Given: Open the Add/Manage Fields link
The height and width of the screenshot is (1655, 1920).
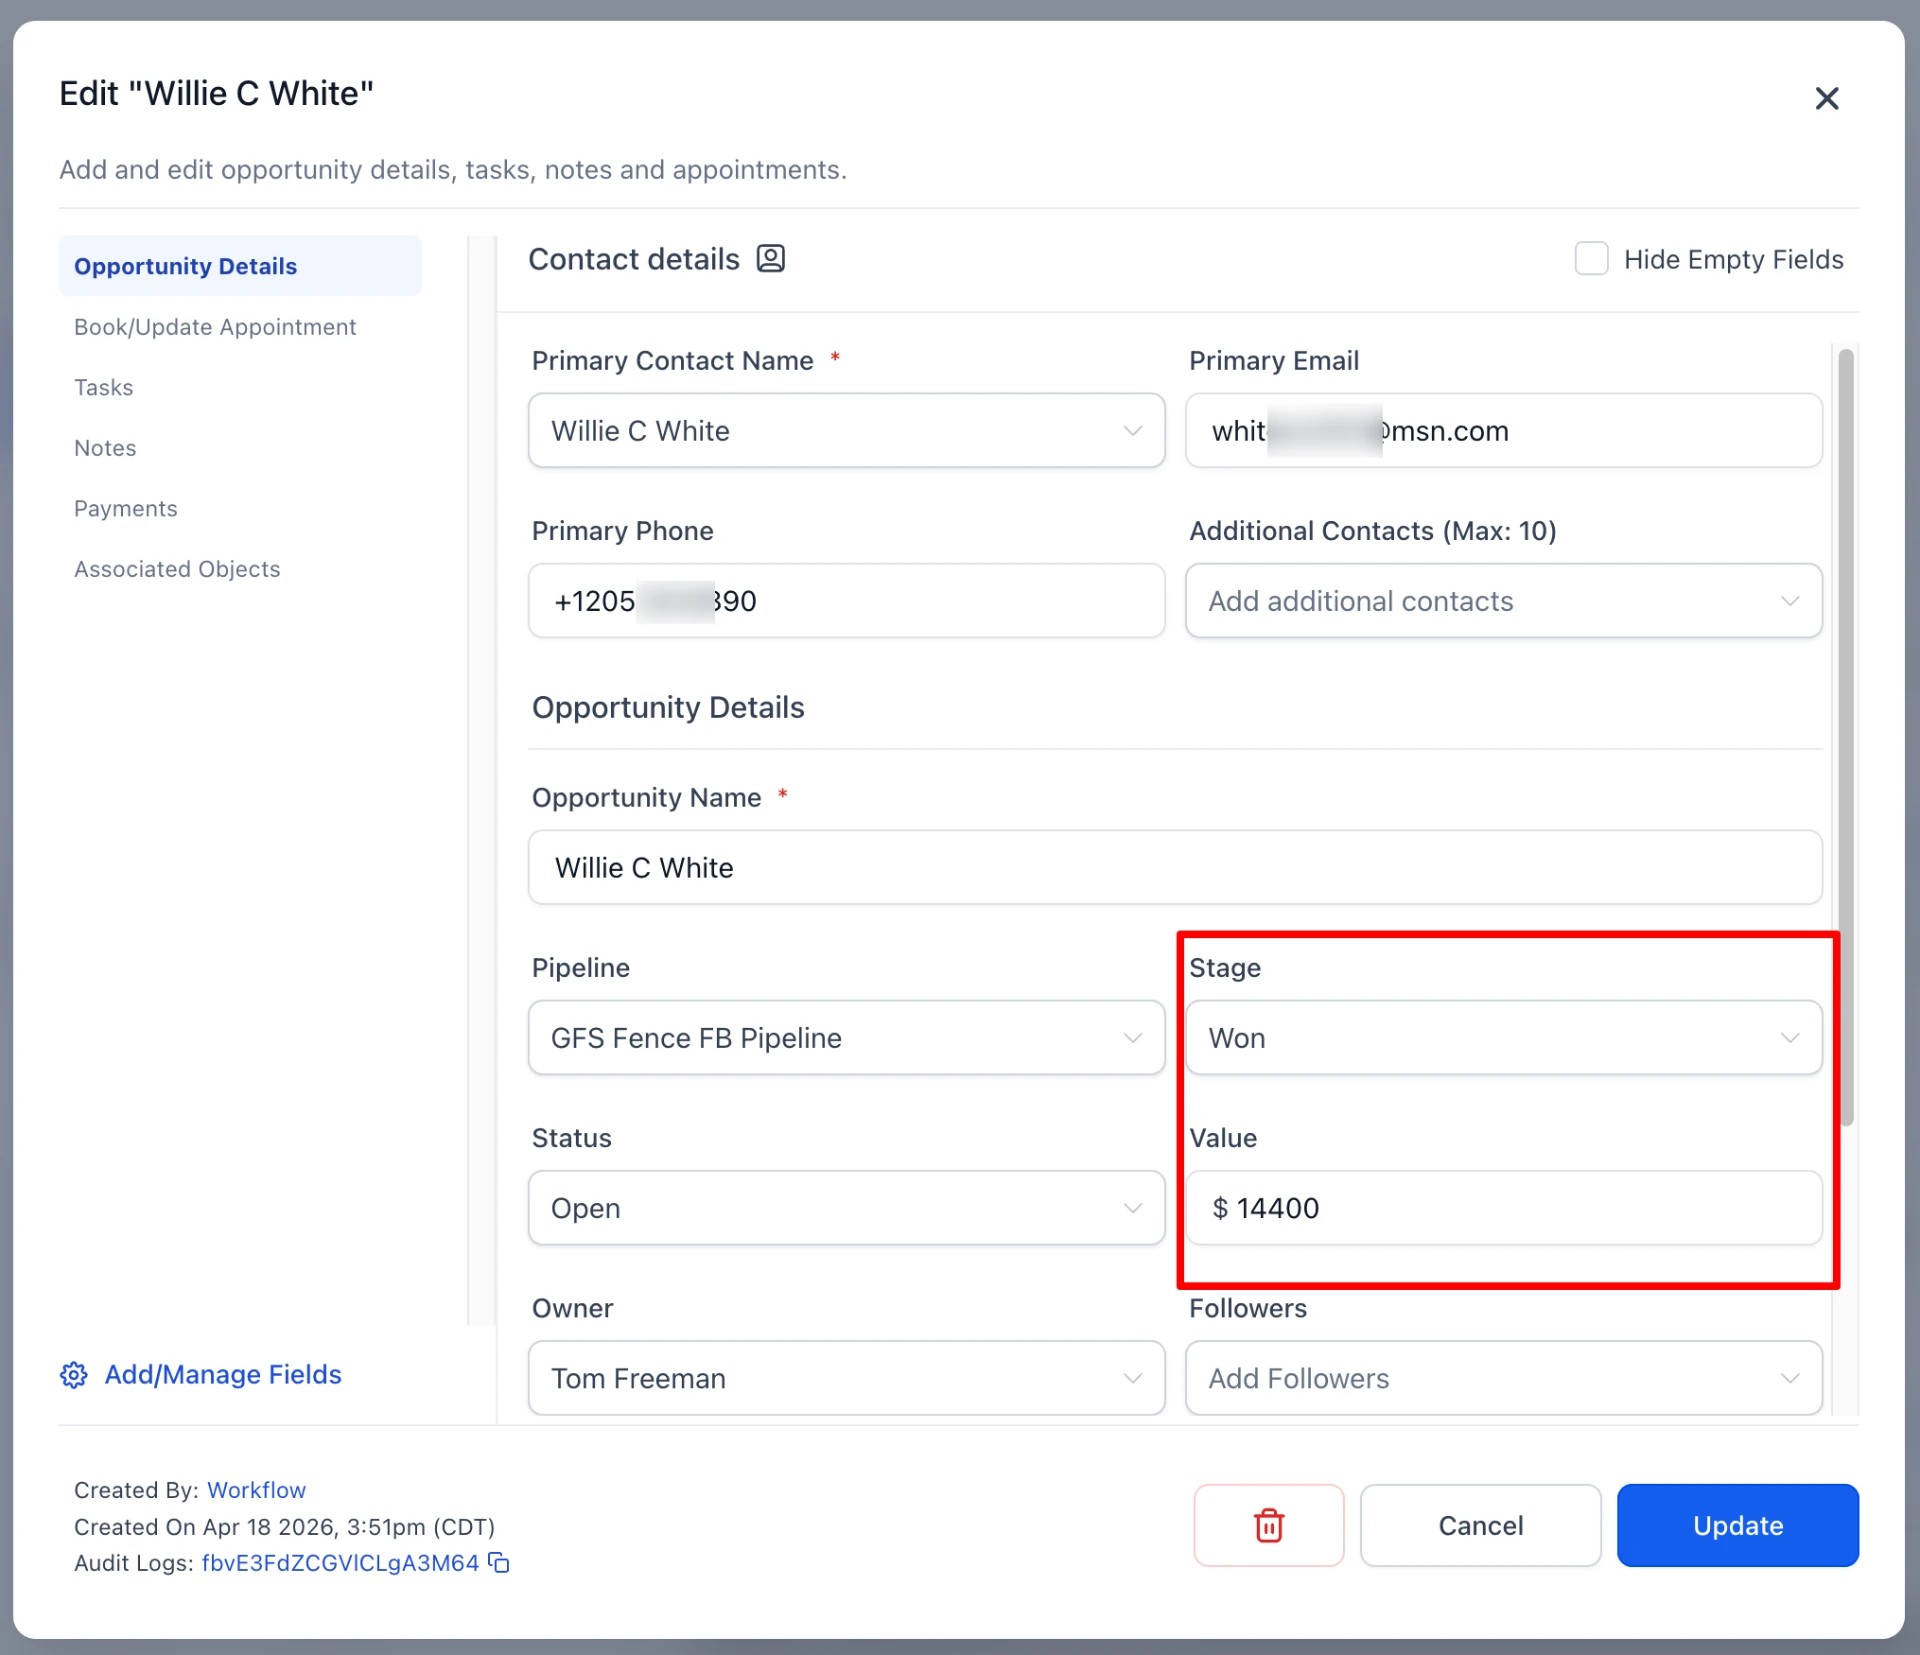Looking at the screenshot, I should [223, 1375].
